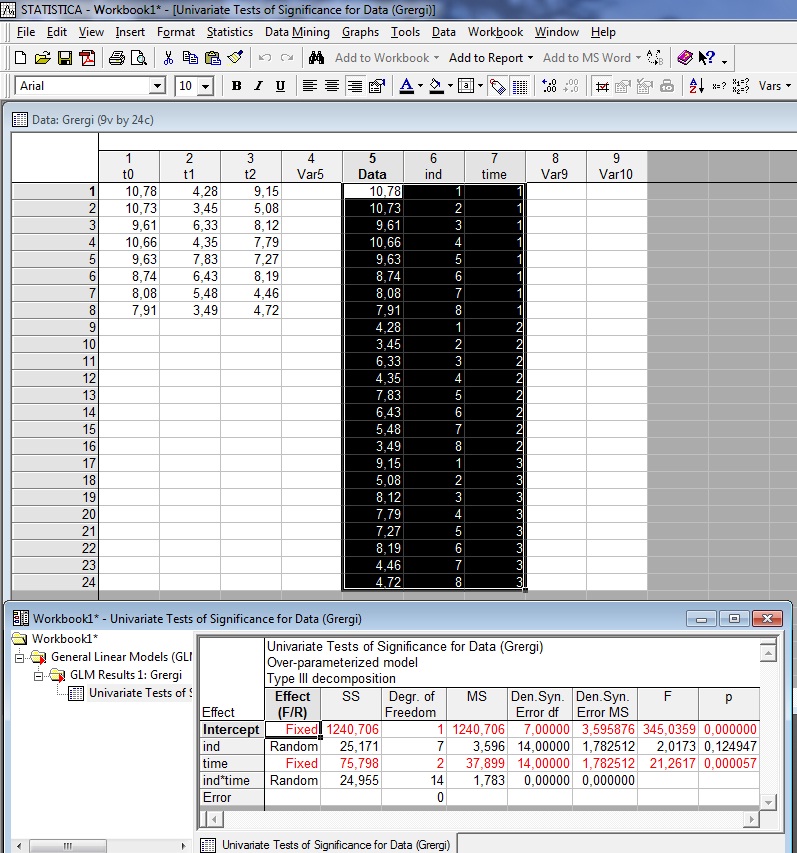This screenshot has width=797, height=853.
Task: Open the Graphs menu
Action: click(x=360, y=32)
